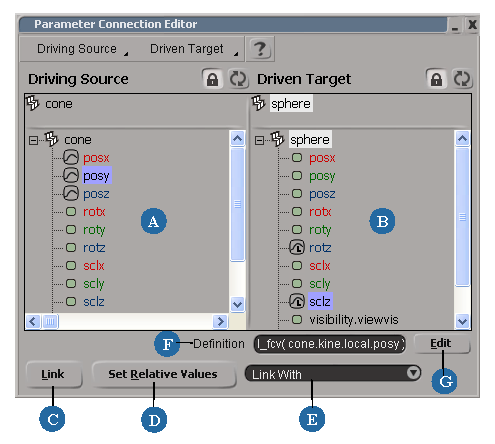Image resolution: width=495 pixels, height=444 pixels.
Task: Click the linked icon beside sphere sclz
Action: [x=296, y=301]
